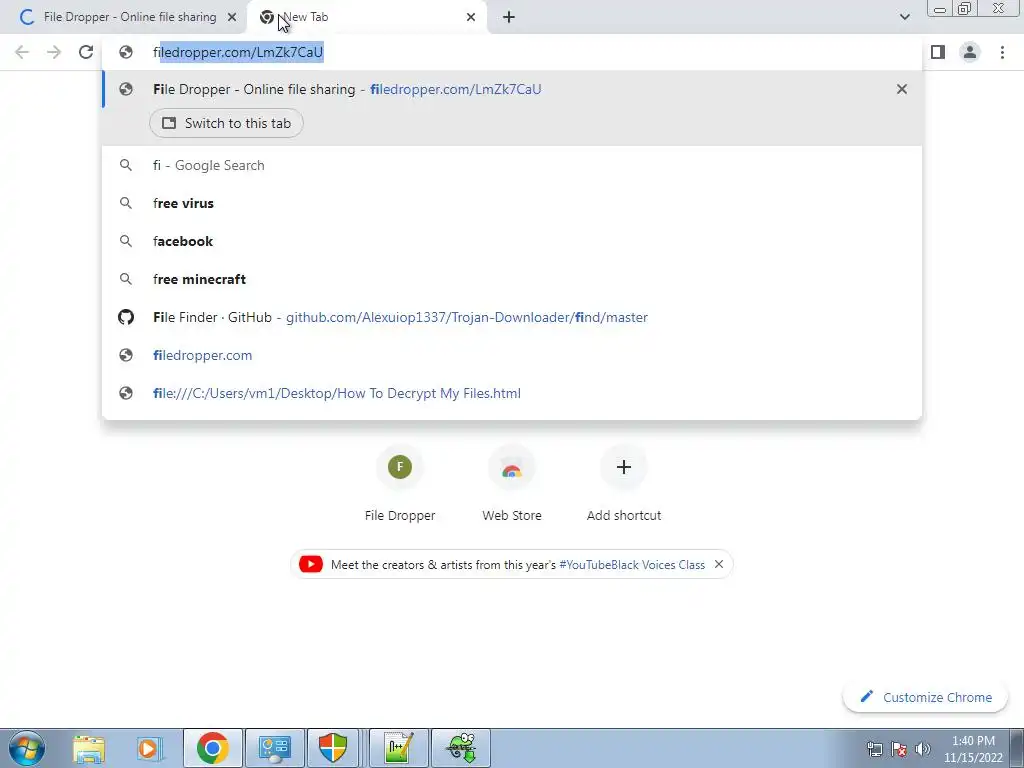Open the Action Center flag tray icon
Screen dimensions: 1024x768
point(899,749)
